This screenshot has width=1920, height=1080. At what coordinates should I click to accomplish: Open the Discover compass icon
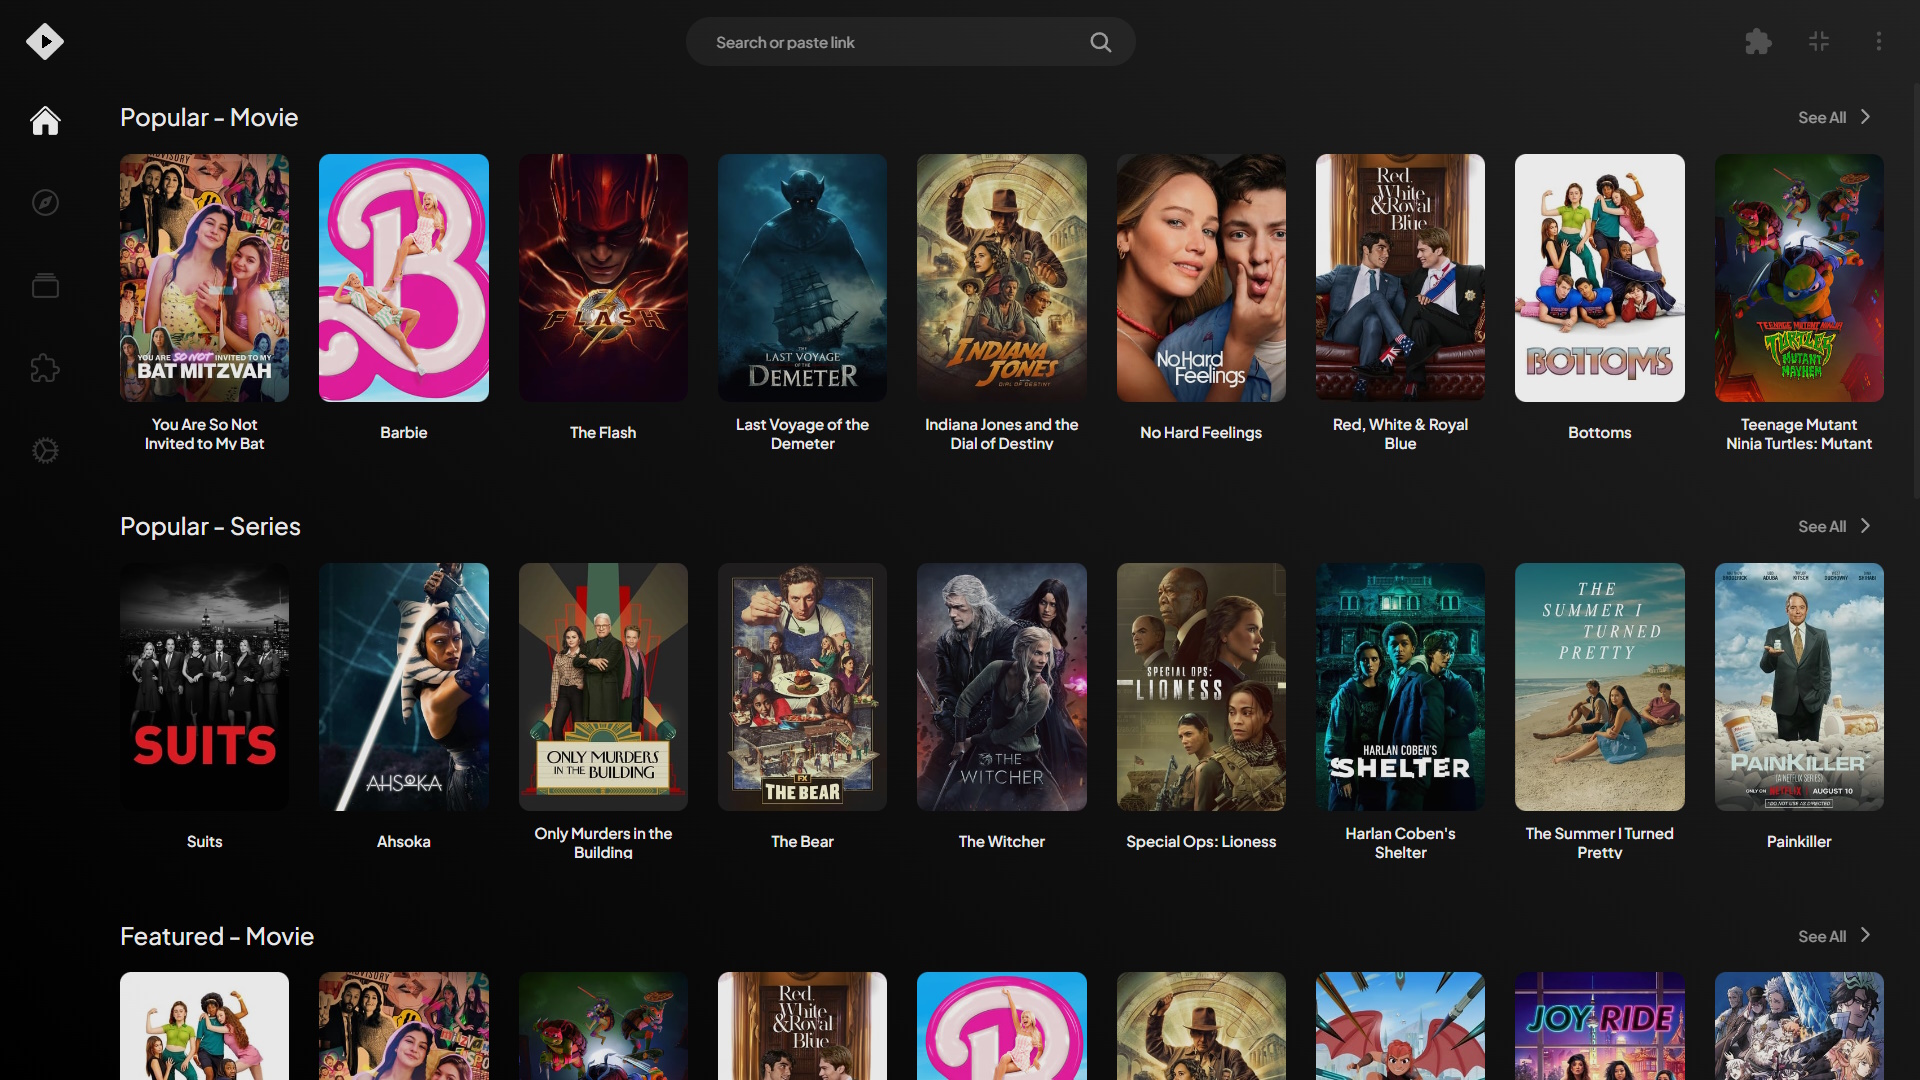coord(45,203)
